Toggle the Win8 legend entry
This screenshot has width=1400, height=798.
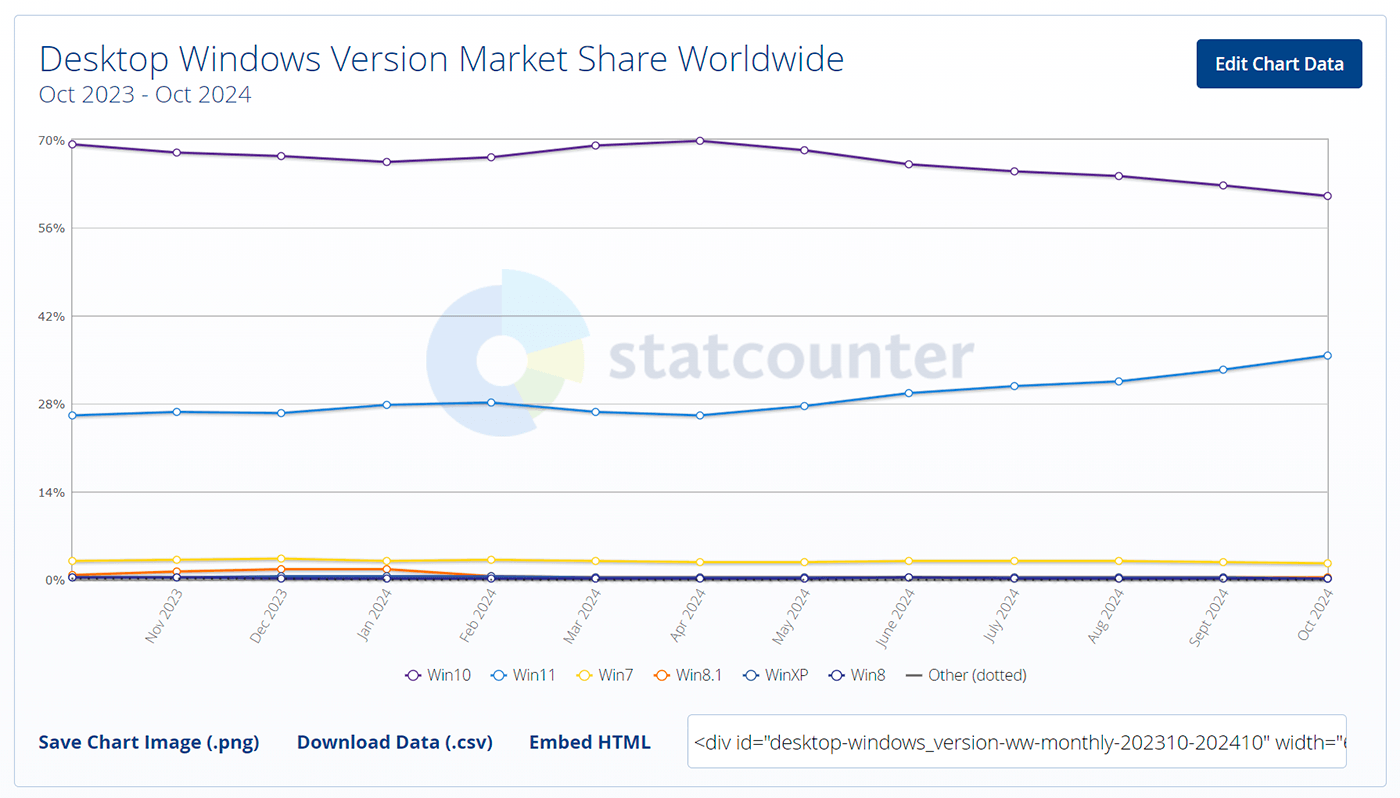[858, 675]
